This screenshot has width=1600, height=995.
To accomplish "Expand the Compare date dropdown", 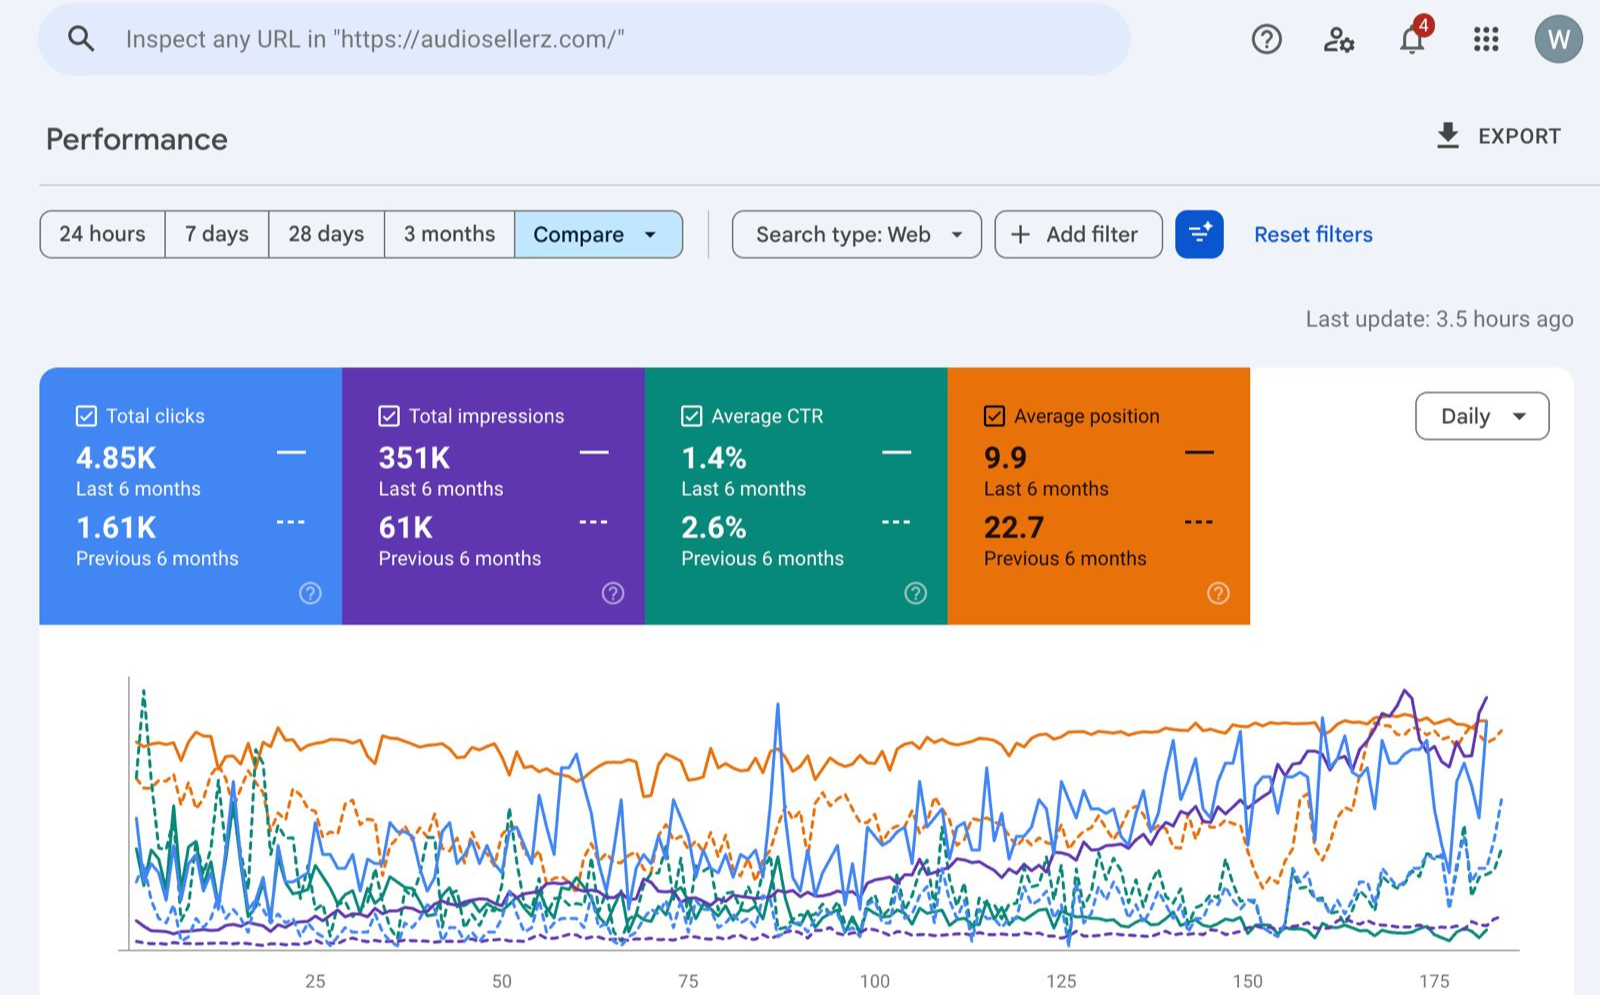I will pyautogui.click(x=597, y=234).
